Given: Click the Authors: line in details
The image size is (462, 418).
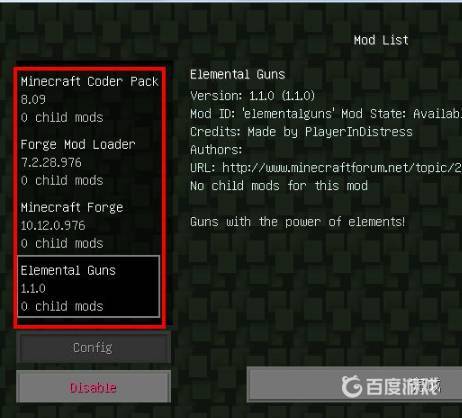Looking at the screenshot, I should click(x=216, y=150).
